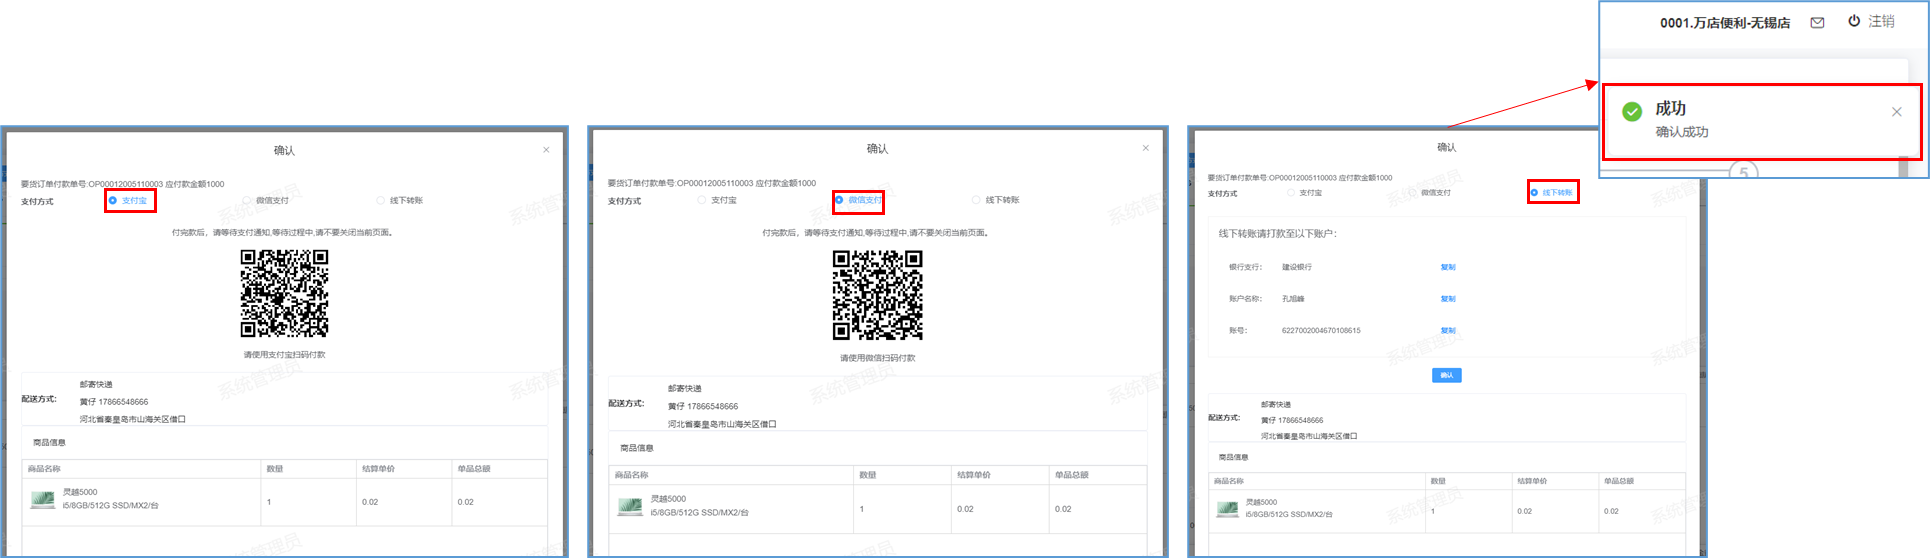Image resolution: width=1930 pixels, height=558 pixels.
Task: Copy account number 6227002004670108615 via 复制
Action: pyautogui.click(x=1448, y=331)
